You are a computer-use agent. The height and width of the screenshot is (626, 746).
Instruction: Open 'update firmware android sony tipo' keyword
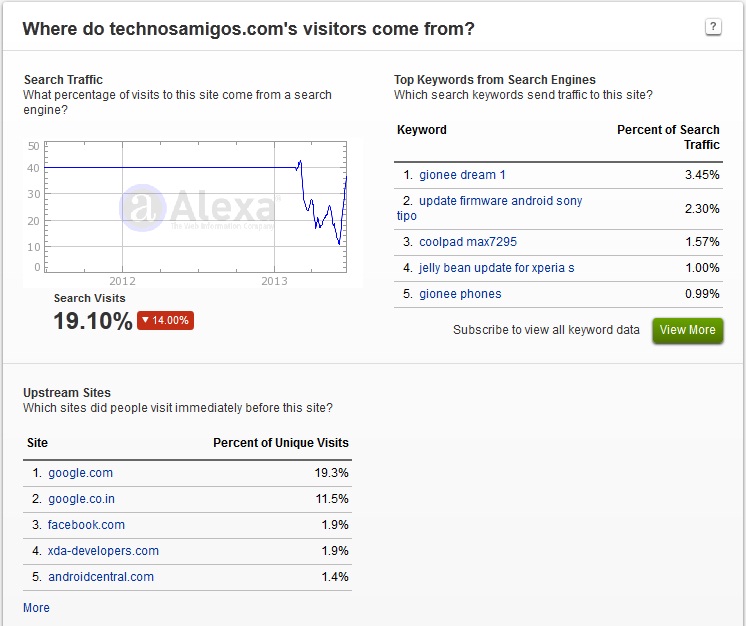coord(490,208)
